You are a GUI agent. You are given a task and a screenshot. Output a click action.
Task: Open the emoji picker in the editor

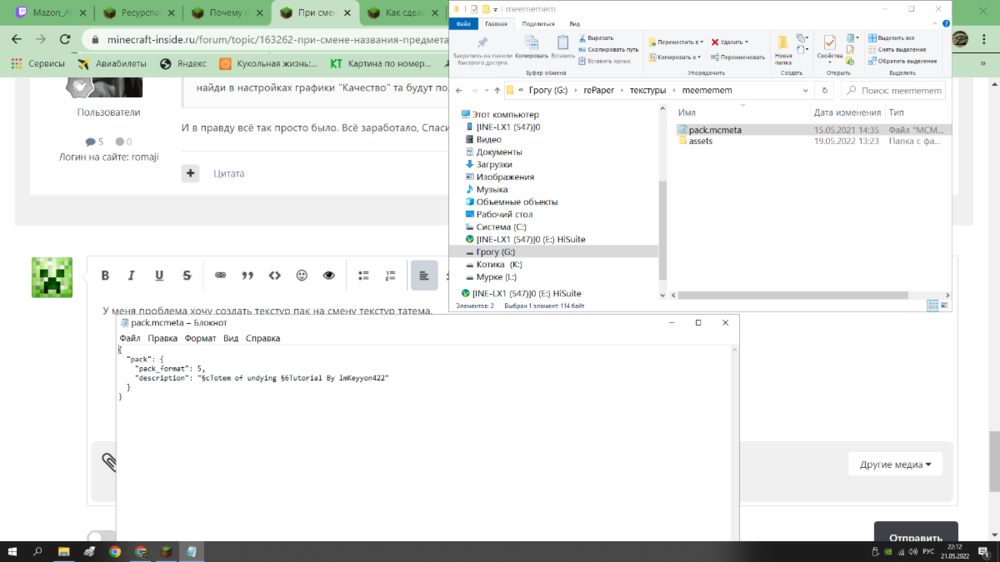(302, 276)
